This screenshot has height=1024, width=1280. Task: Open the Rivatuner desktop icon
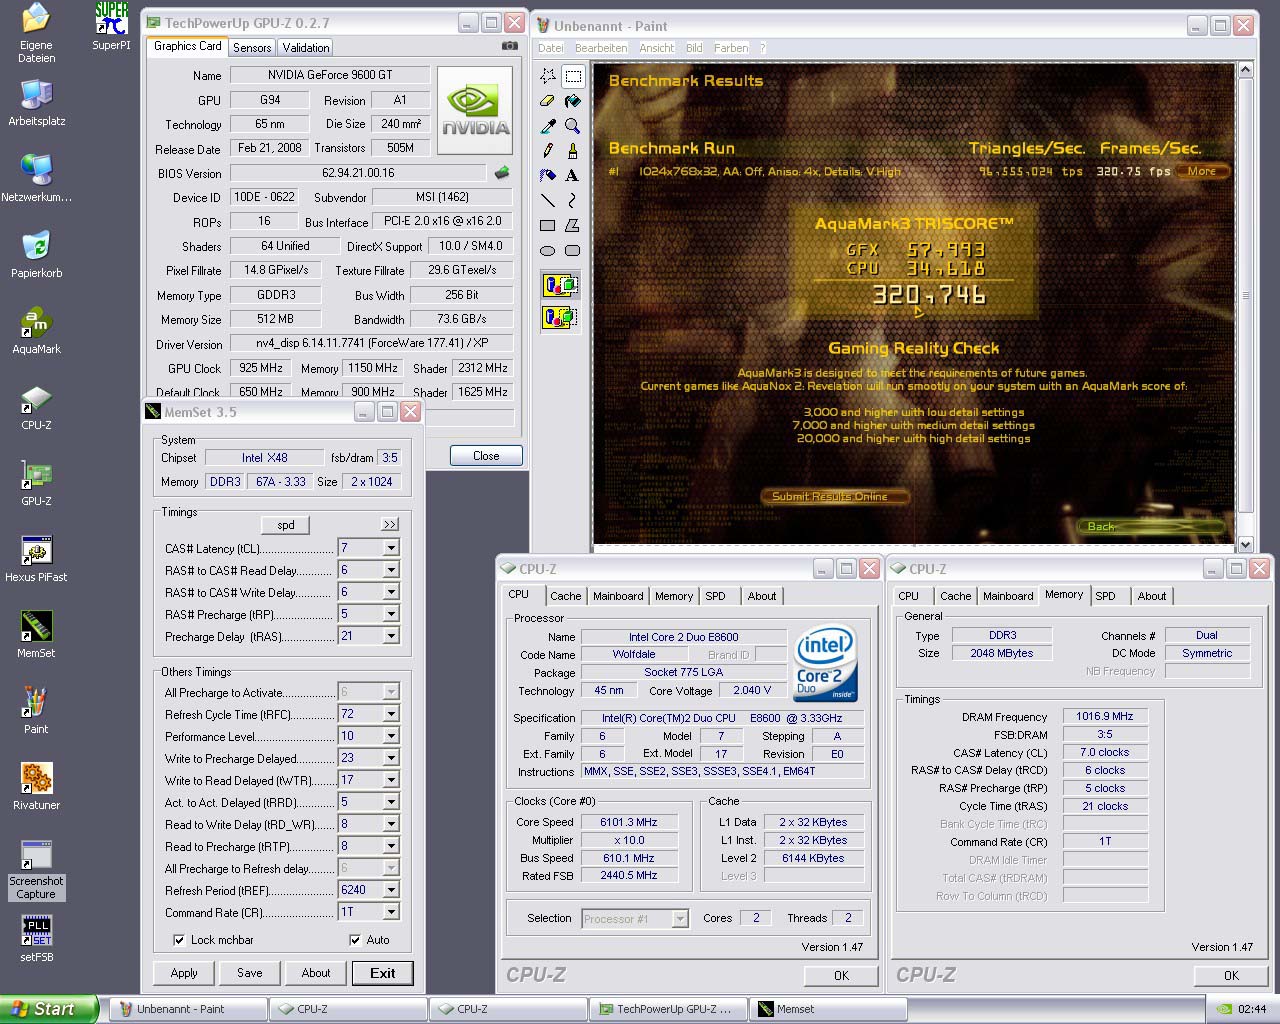point(36,787)
